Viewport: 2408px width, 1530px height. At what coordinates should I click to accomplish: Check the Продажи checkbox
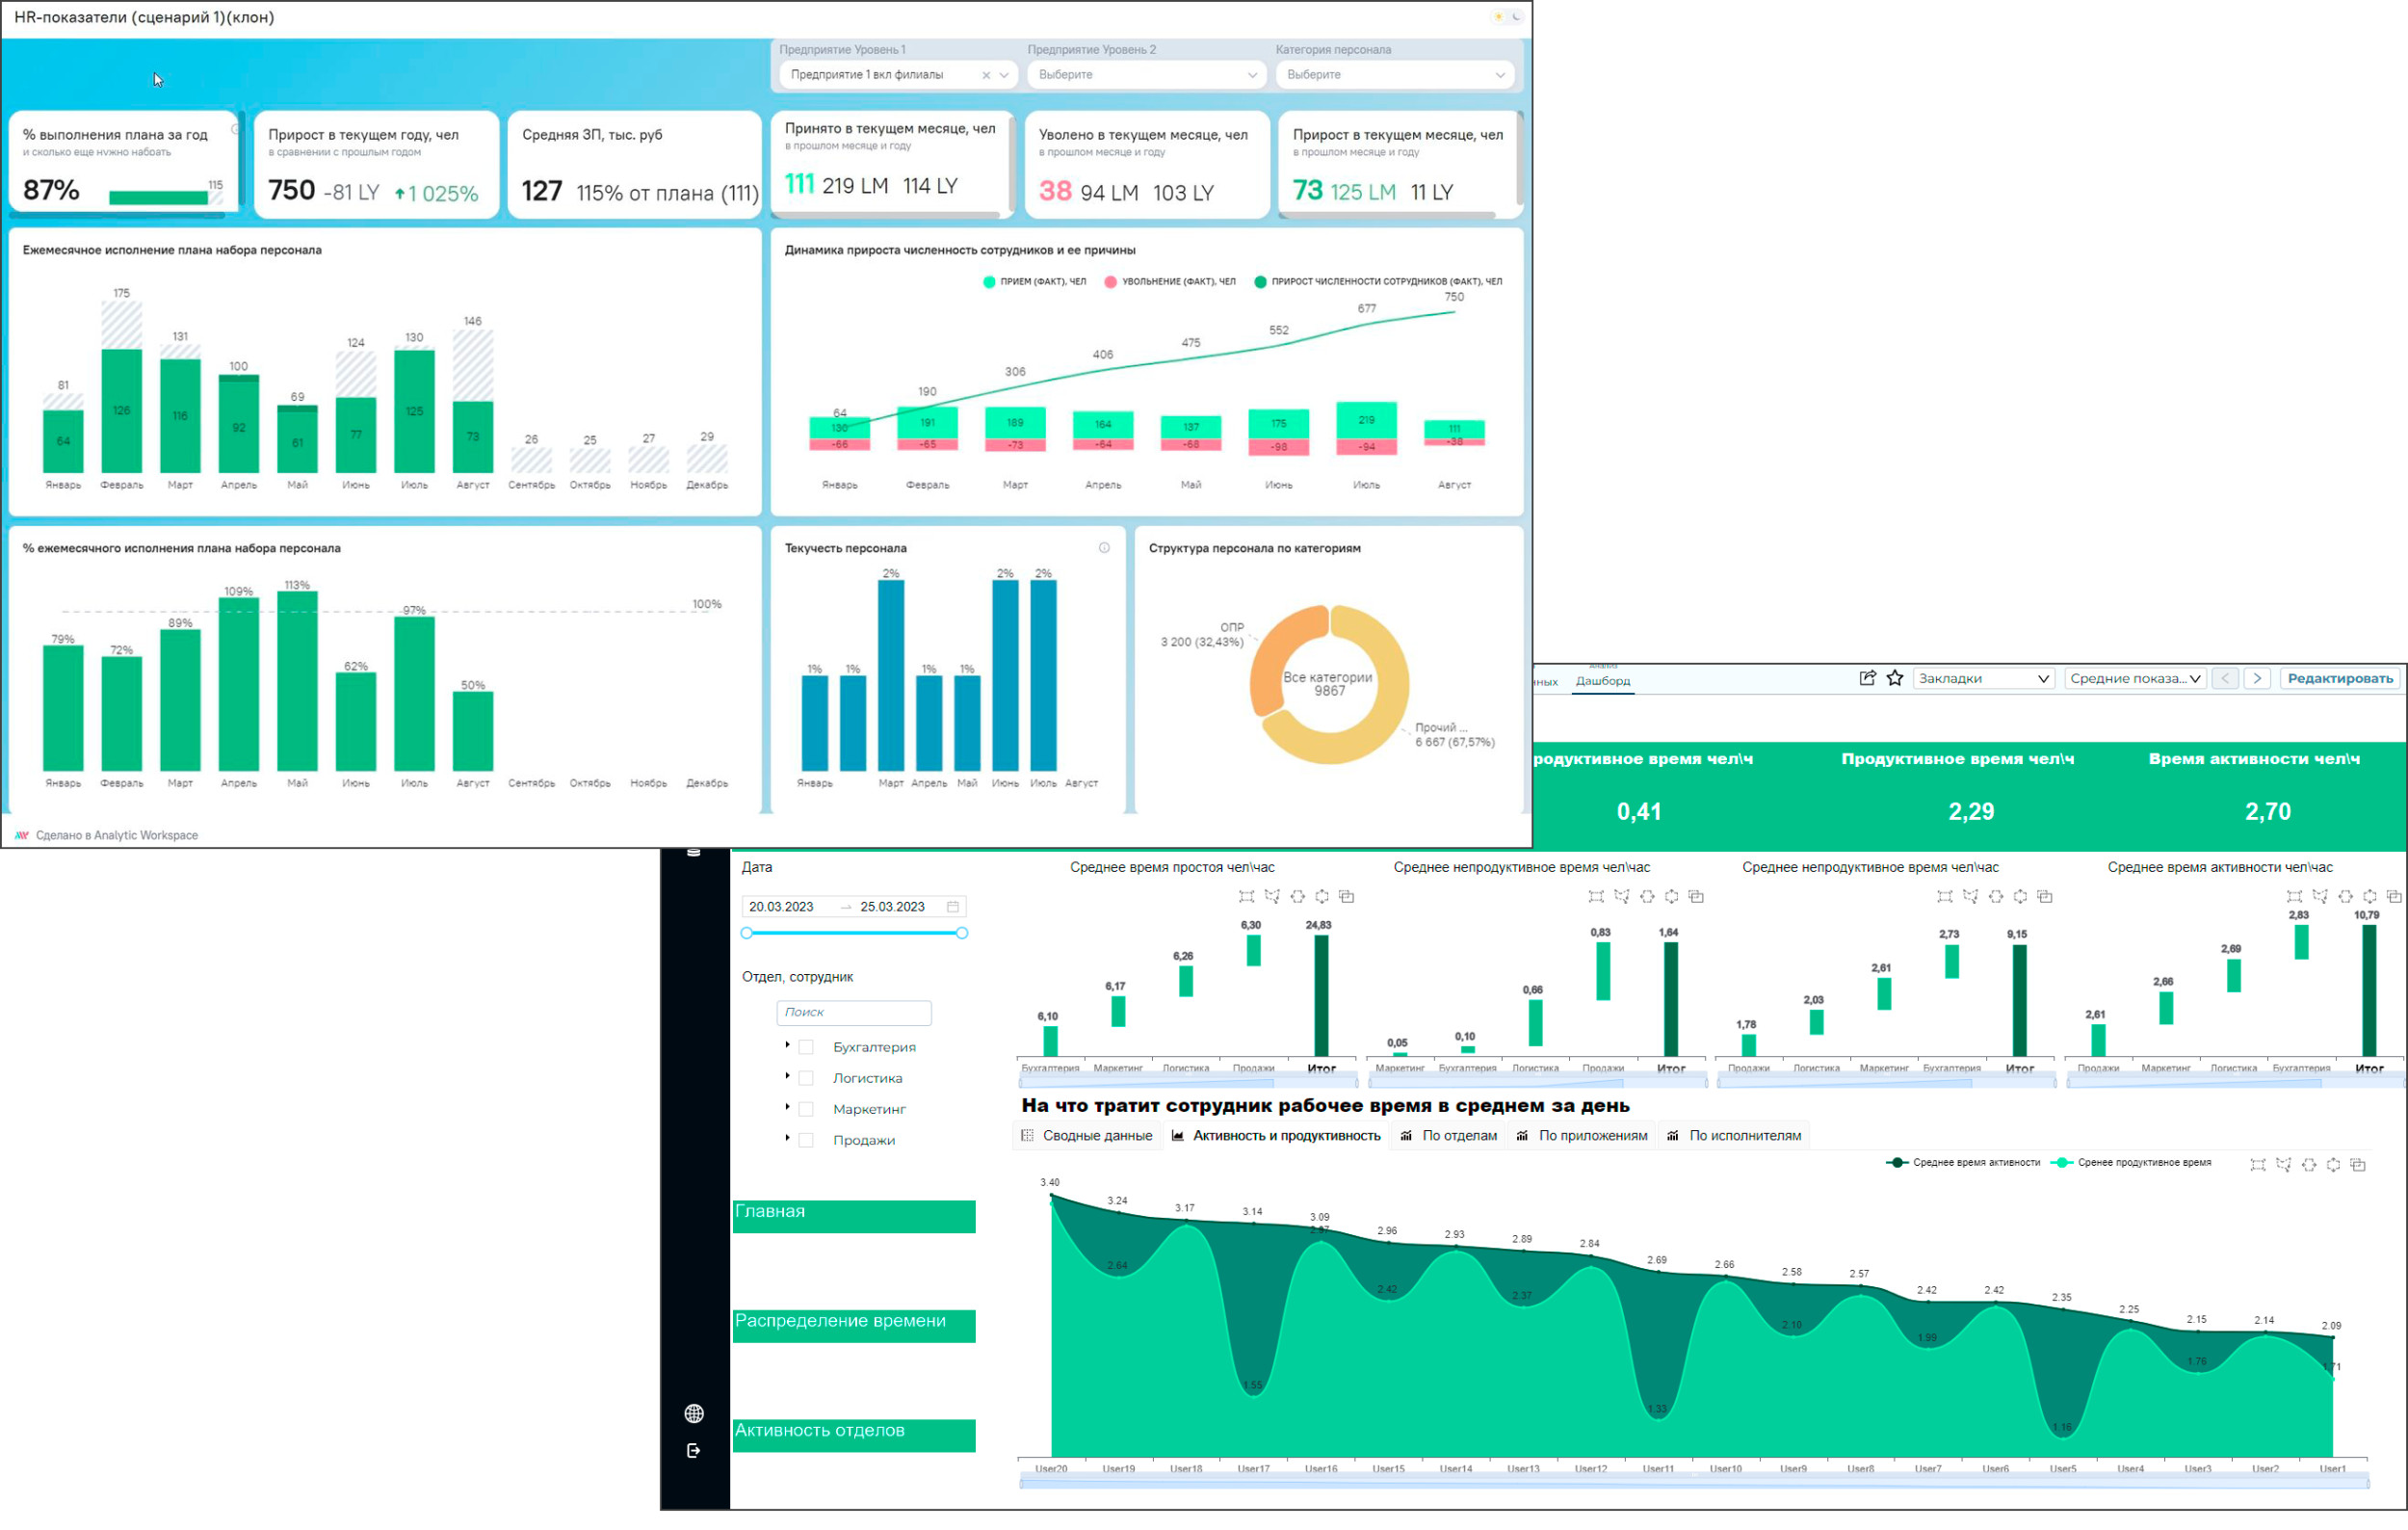click(x=806, y=1140)
